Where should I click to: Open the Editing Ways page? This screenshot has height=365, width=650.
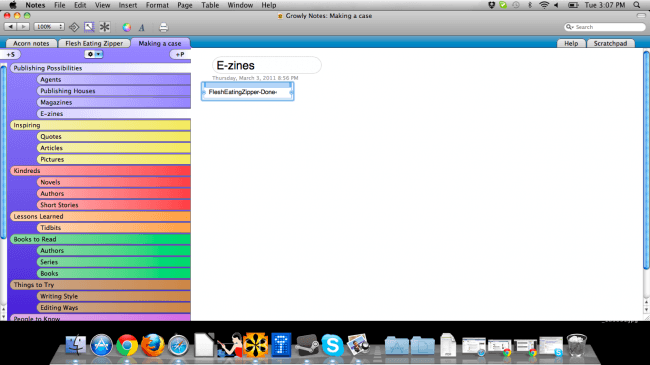(x=114, y=307)
